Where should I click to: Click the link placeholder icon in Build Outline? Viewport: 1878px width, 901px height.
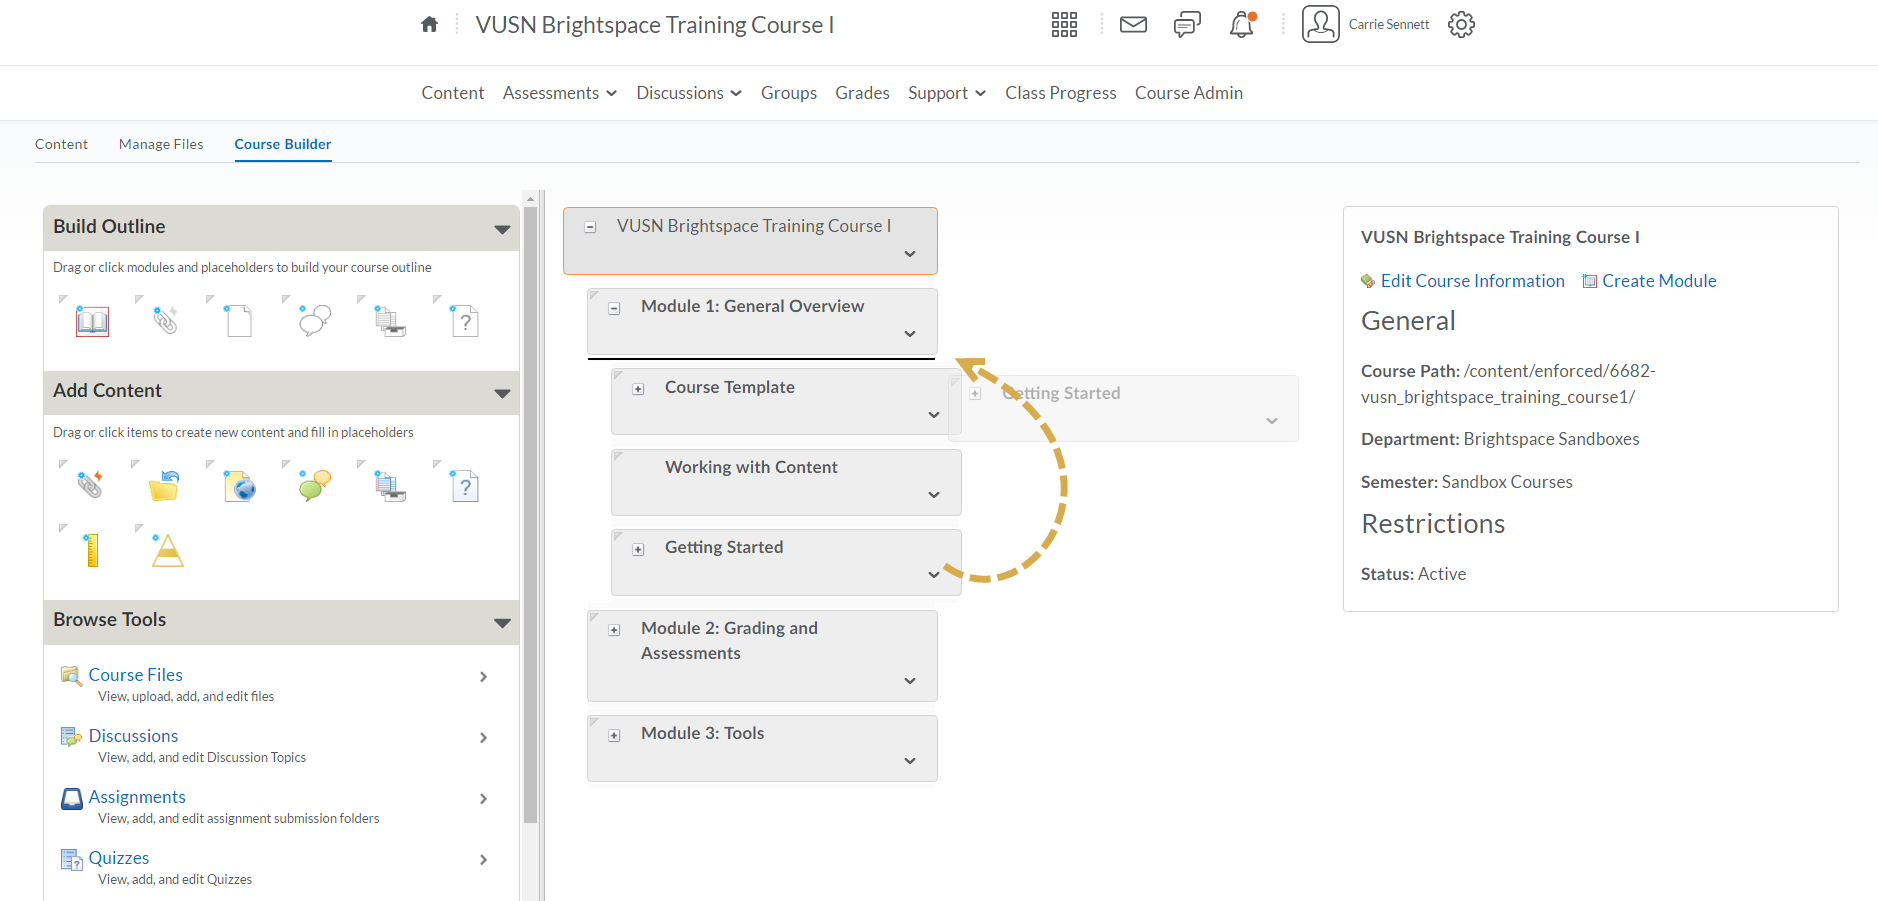(165, 321)
